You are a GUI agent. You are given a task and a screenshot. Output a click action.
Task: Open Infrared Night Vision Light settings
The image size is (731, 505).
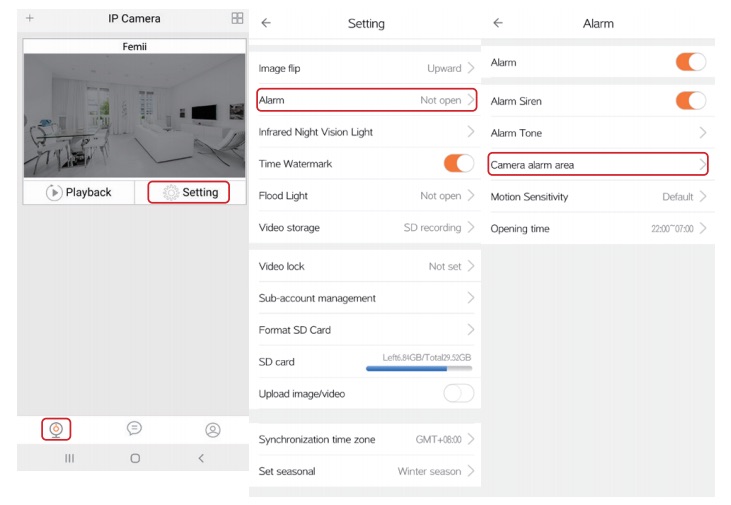[365, 132]
